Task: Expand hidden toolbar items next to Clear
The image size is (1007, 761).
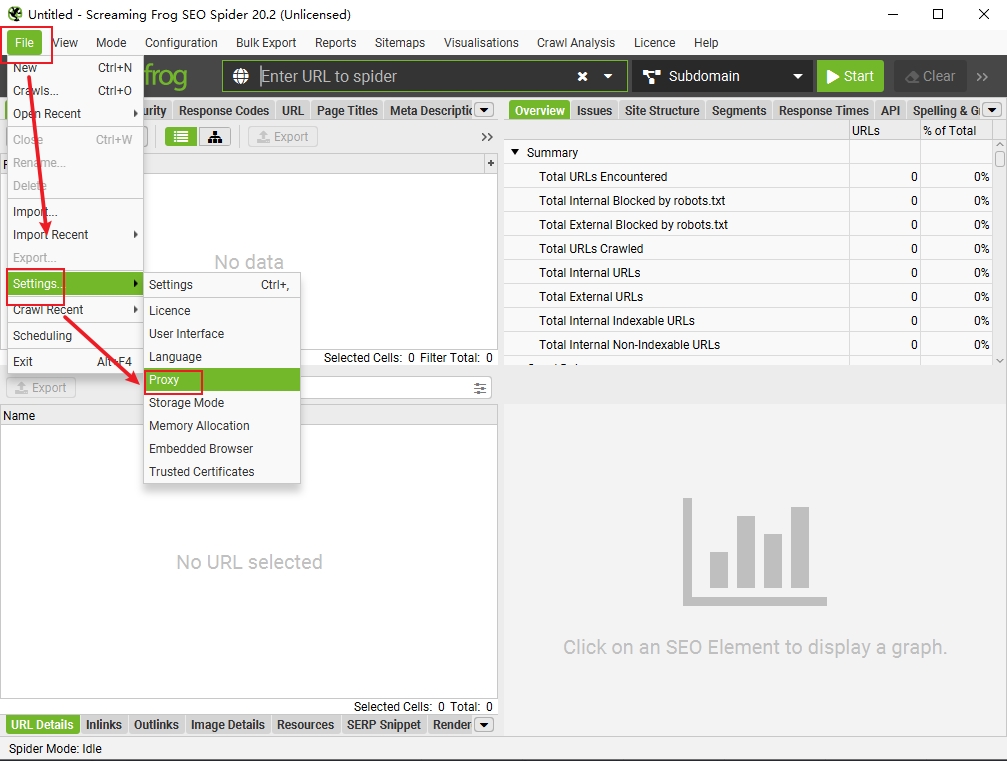Action: [982, 76]
